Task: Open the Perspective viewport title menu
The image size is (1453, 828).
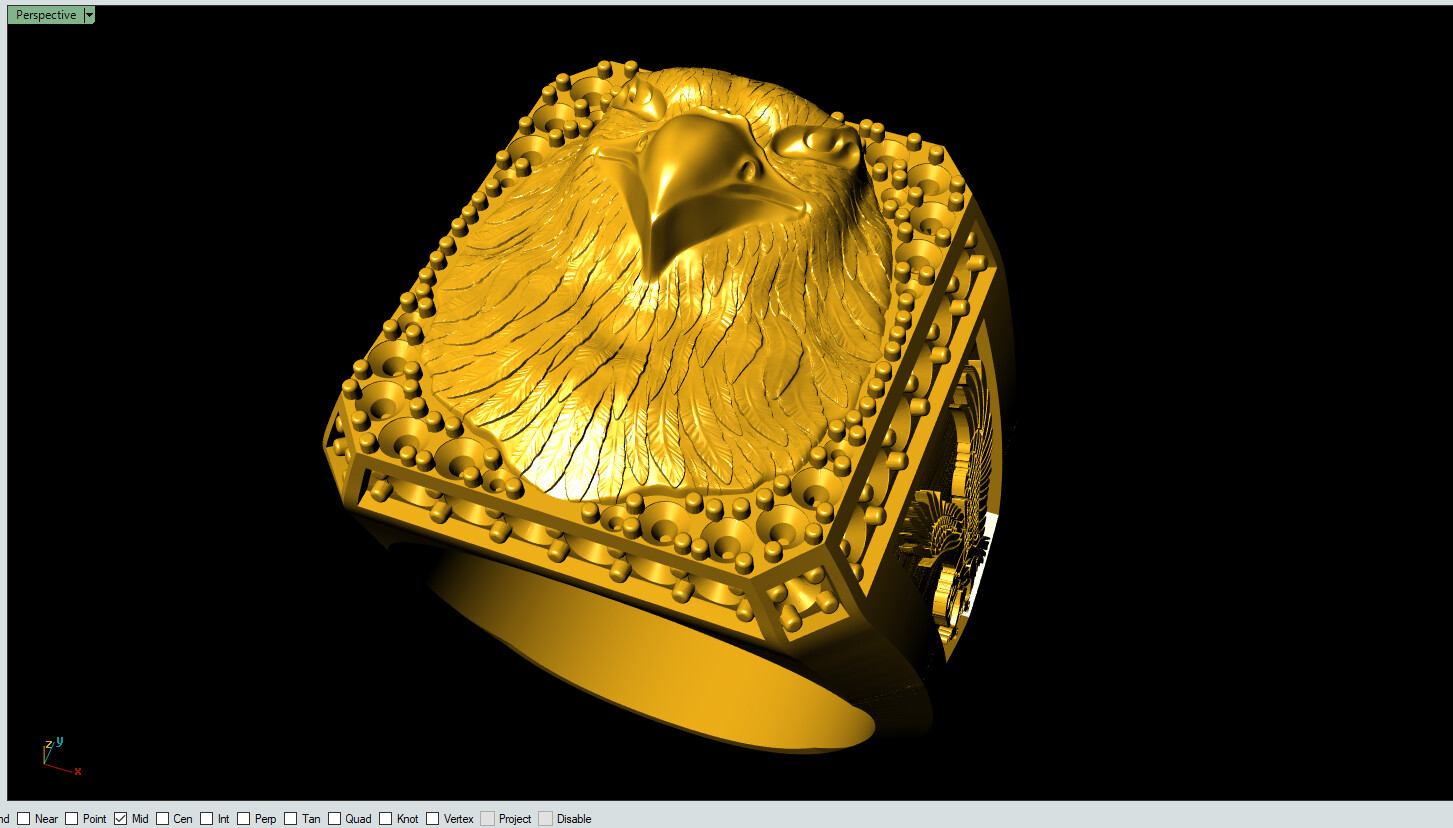Action: (46, 15)
